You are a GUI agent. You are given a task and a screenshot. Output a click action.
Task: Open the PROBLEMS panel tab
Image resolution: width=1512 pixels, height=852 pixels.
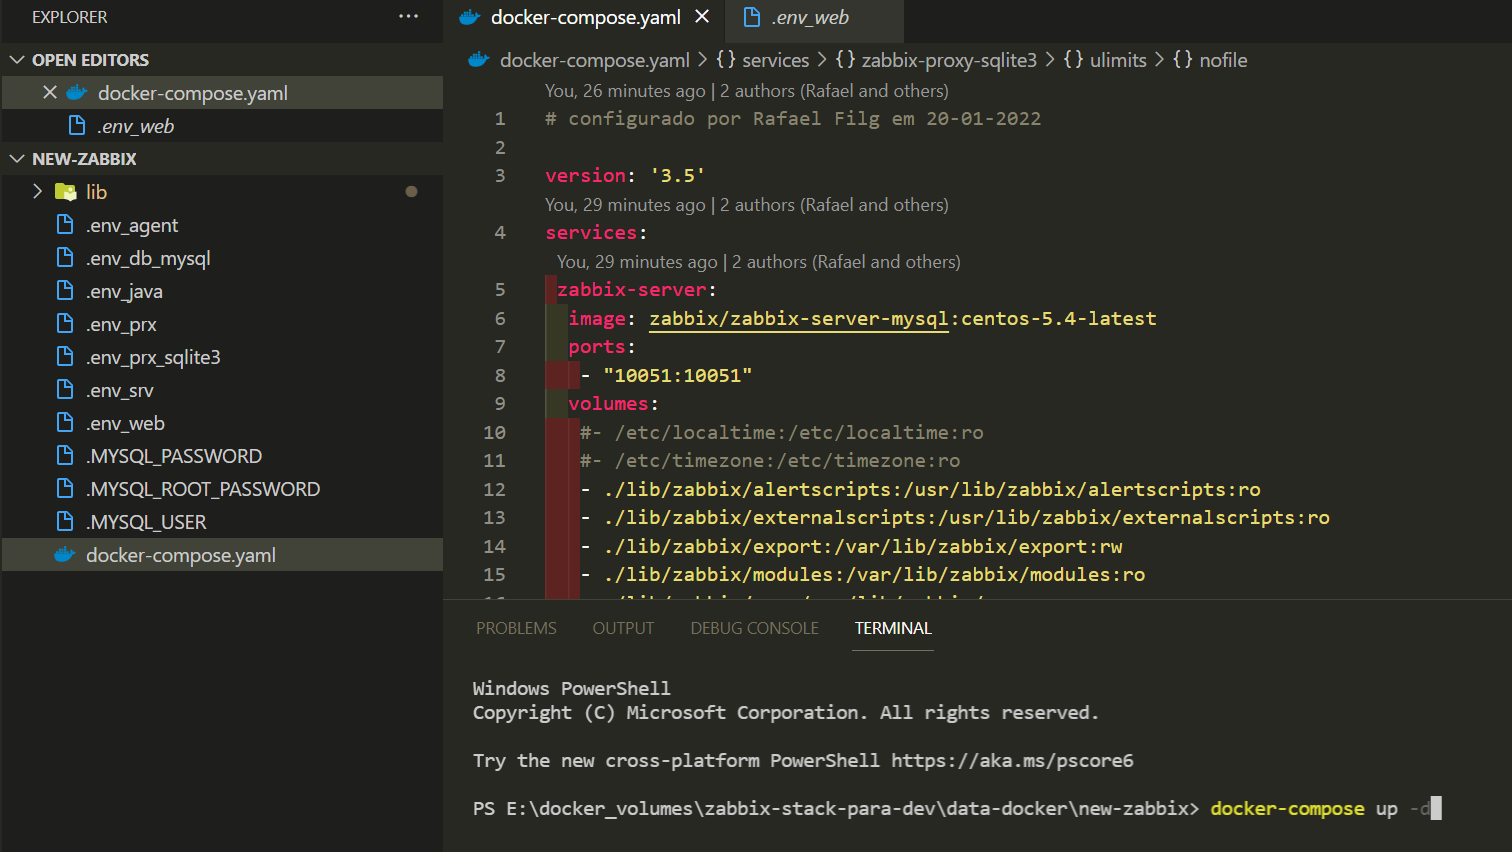(x=516, y=628)
